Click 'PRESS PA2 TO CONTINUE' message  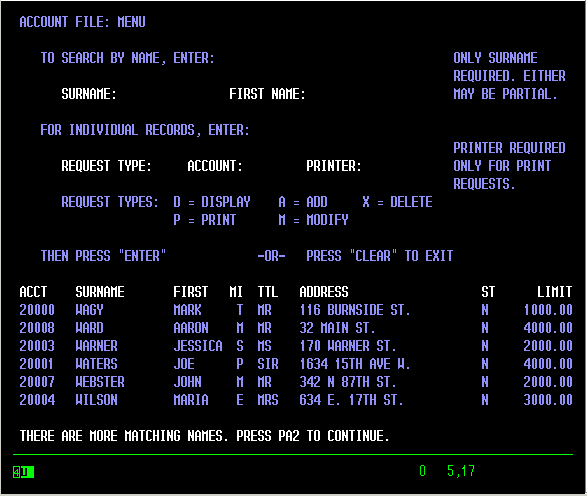(313, 436)
